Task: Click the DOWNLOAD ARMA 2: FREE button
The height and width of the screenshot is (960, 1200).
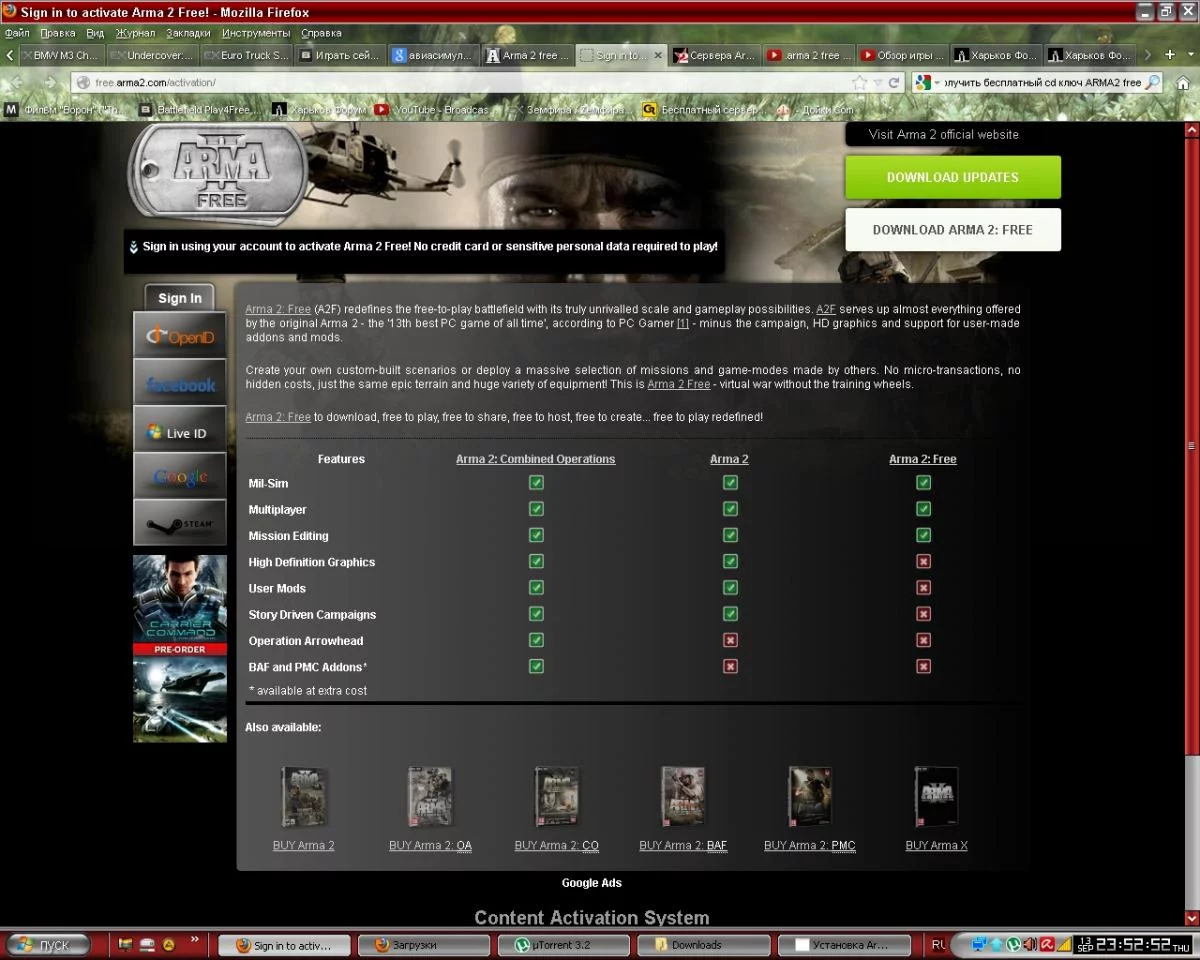Action: [953, 229]
